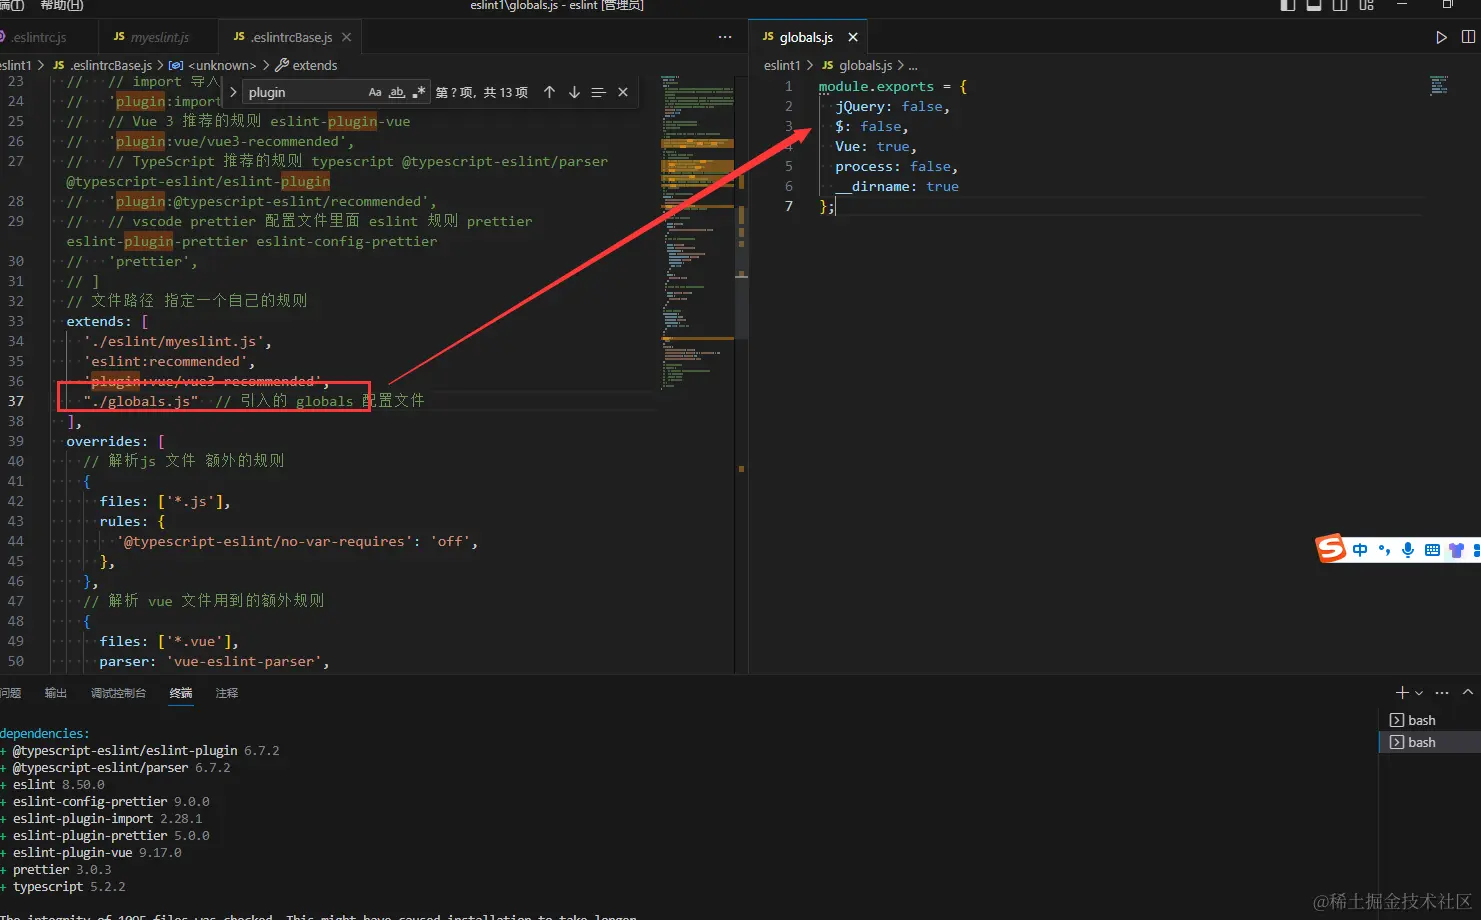This screenshot has width=1481, height=920.
Task: Click './eslint/myeslint.js' string on line 34
Action: (x=174, y=341)
